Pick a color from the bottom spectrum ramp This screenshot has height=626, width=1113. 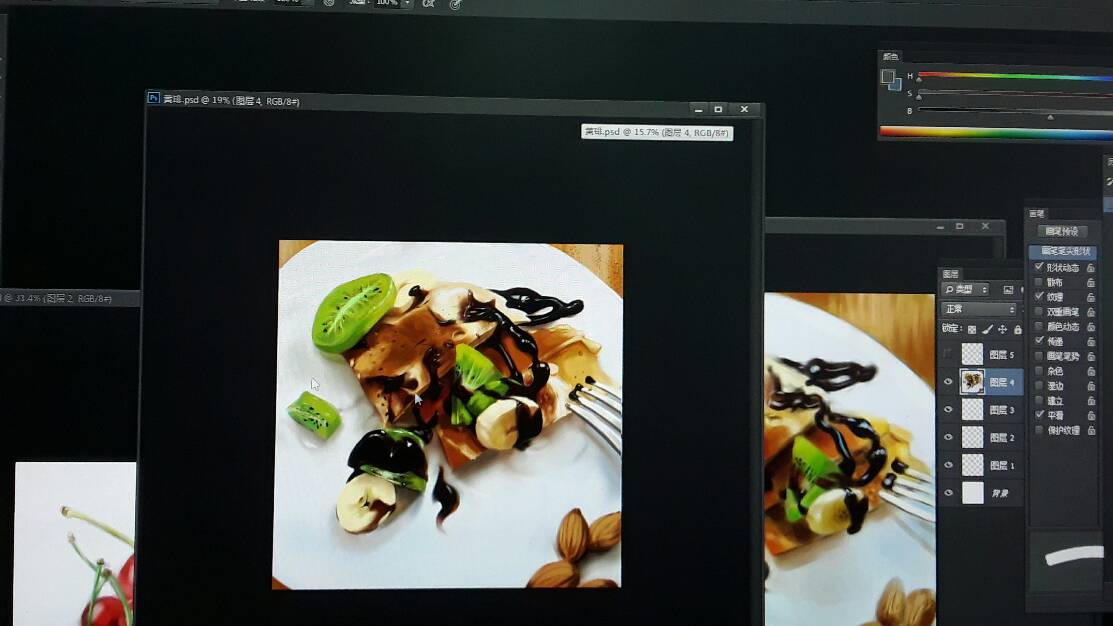[996, 132]
